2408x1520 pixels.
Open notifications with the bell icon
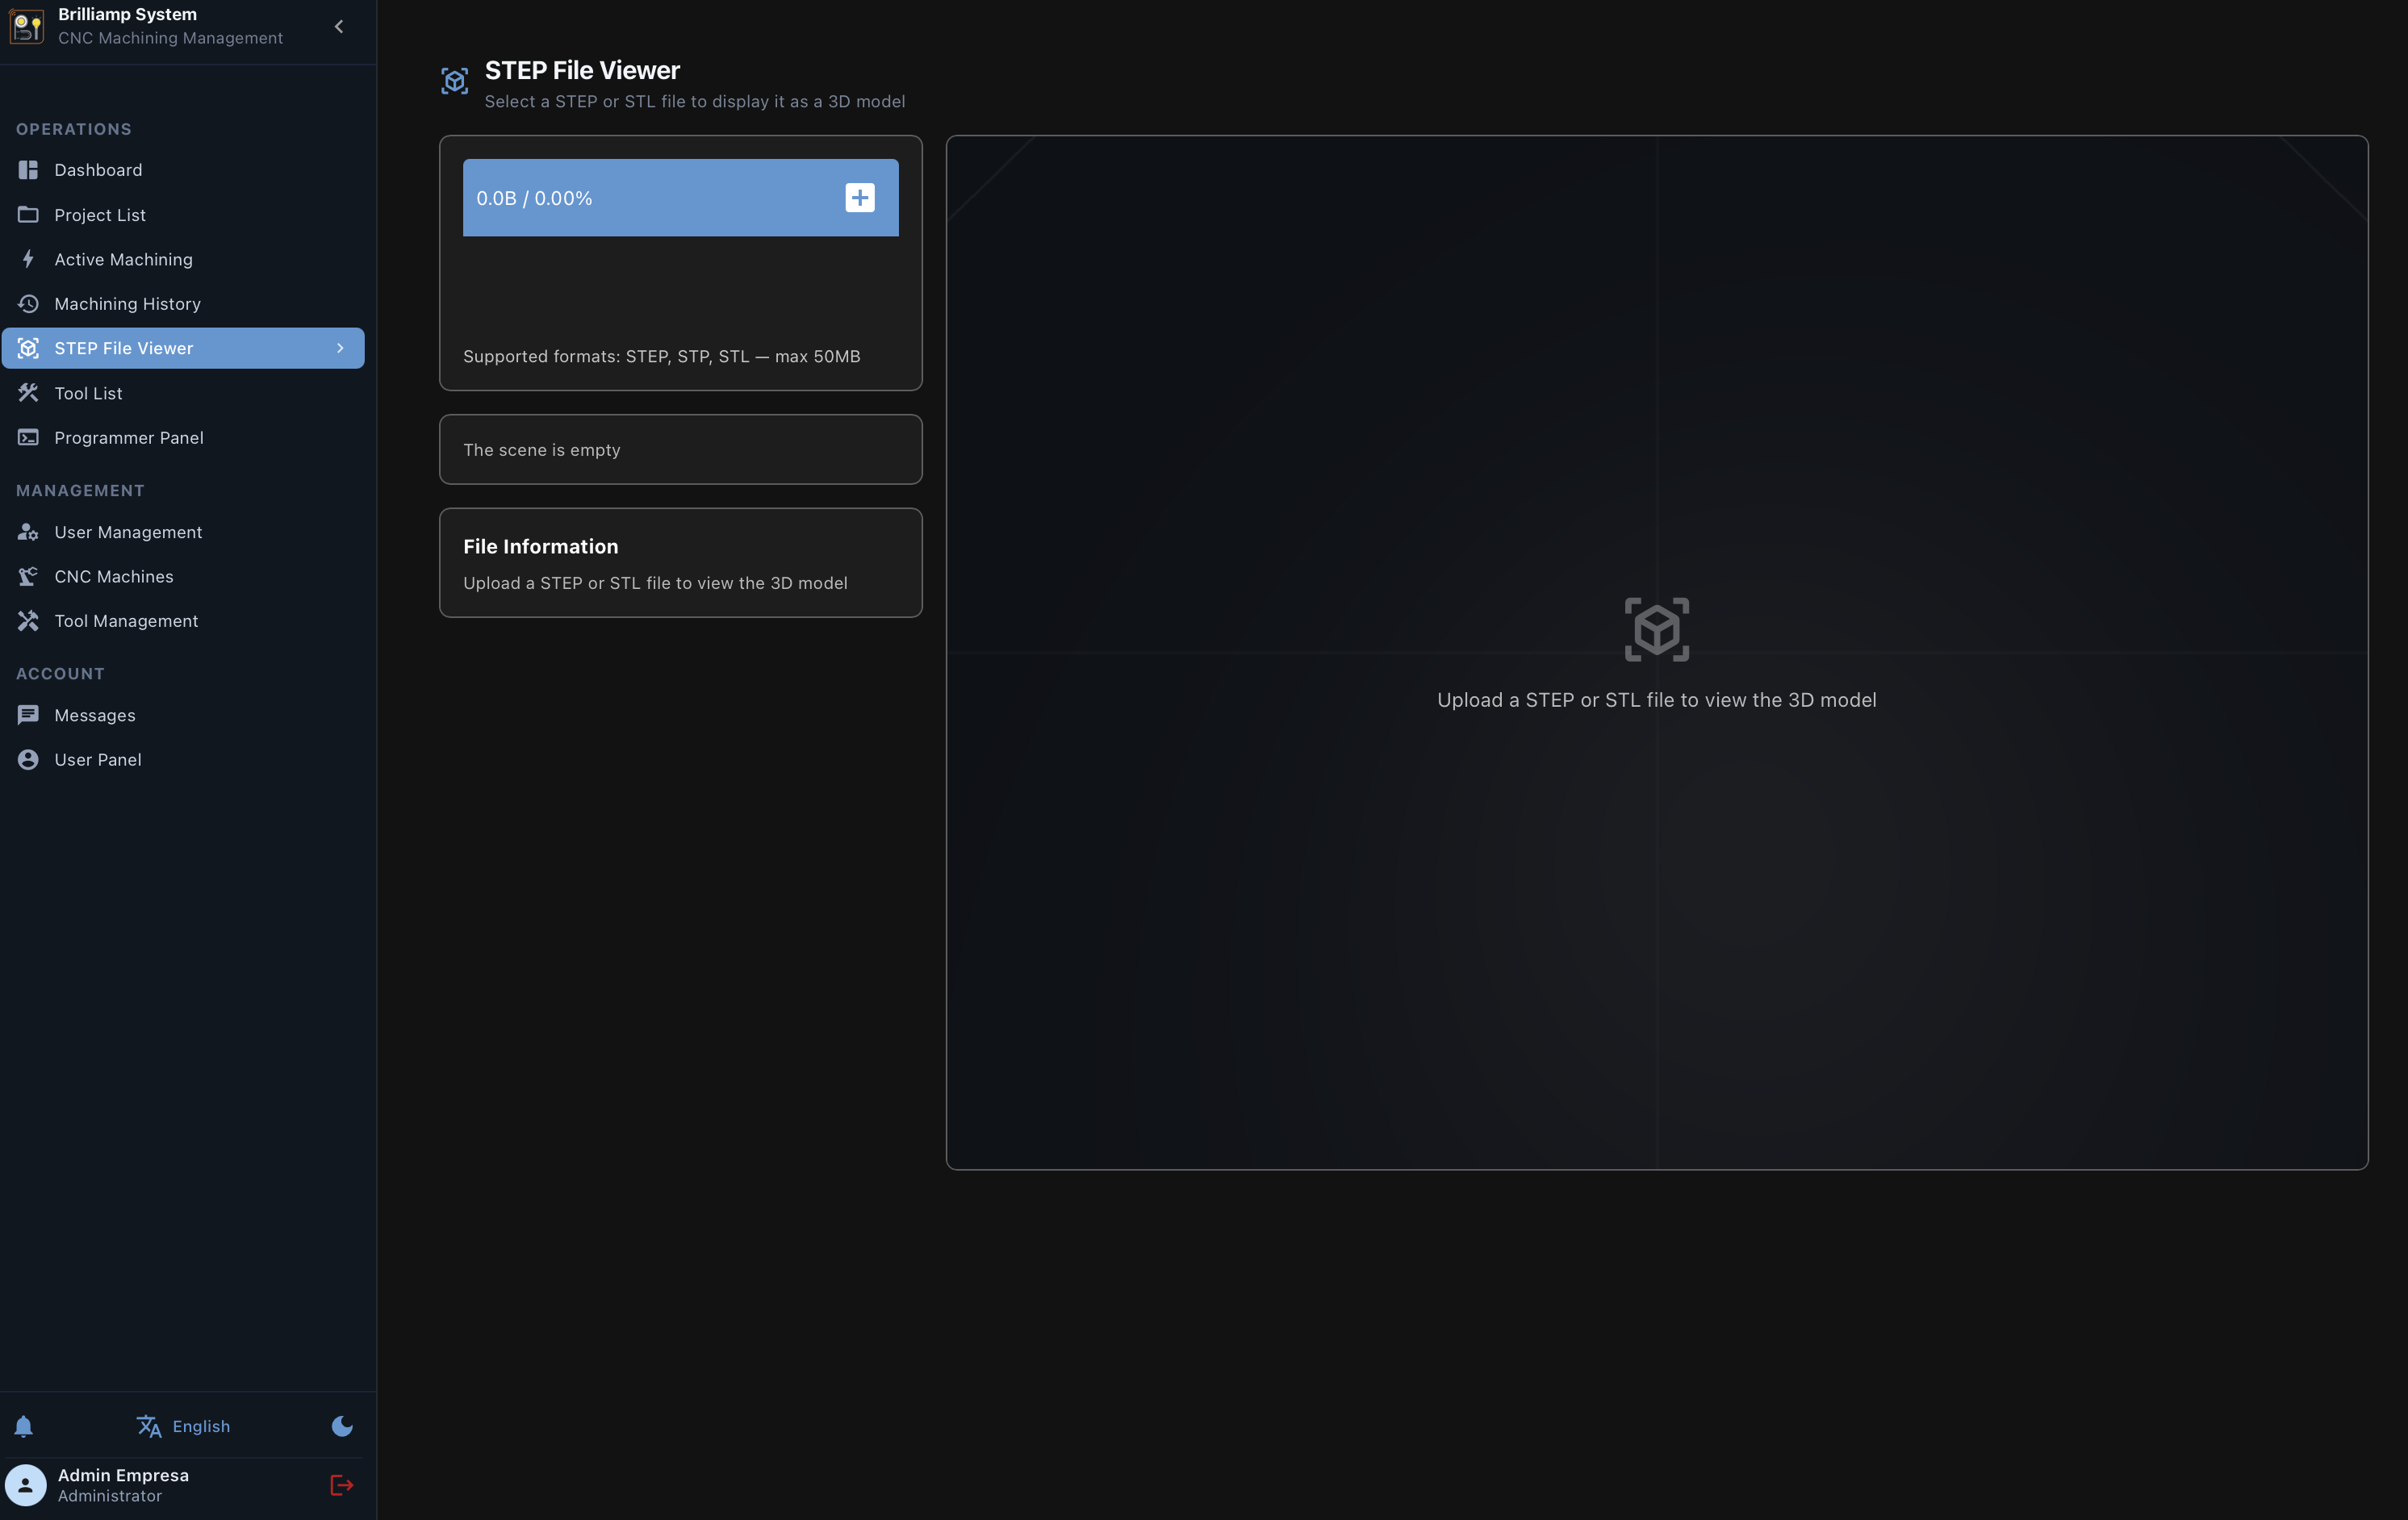pyautogui.click(x=24, y=1426)
